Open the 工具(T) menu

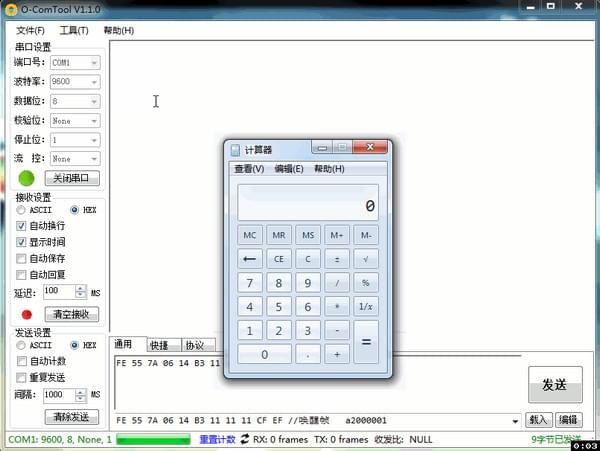tap(74, 30)
